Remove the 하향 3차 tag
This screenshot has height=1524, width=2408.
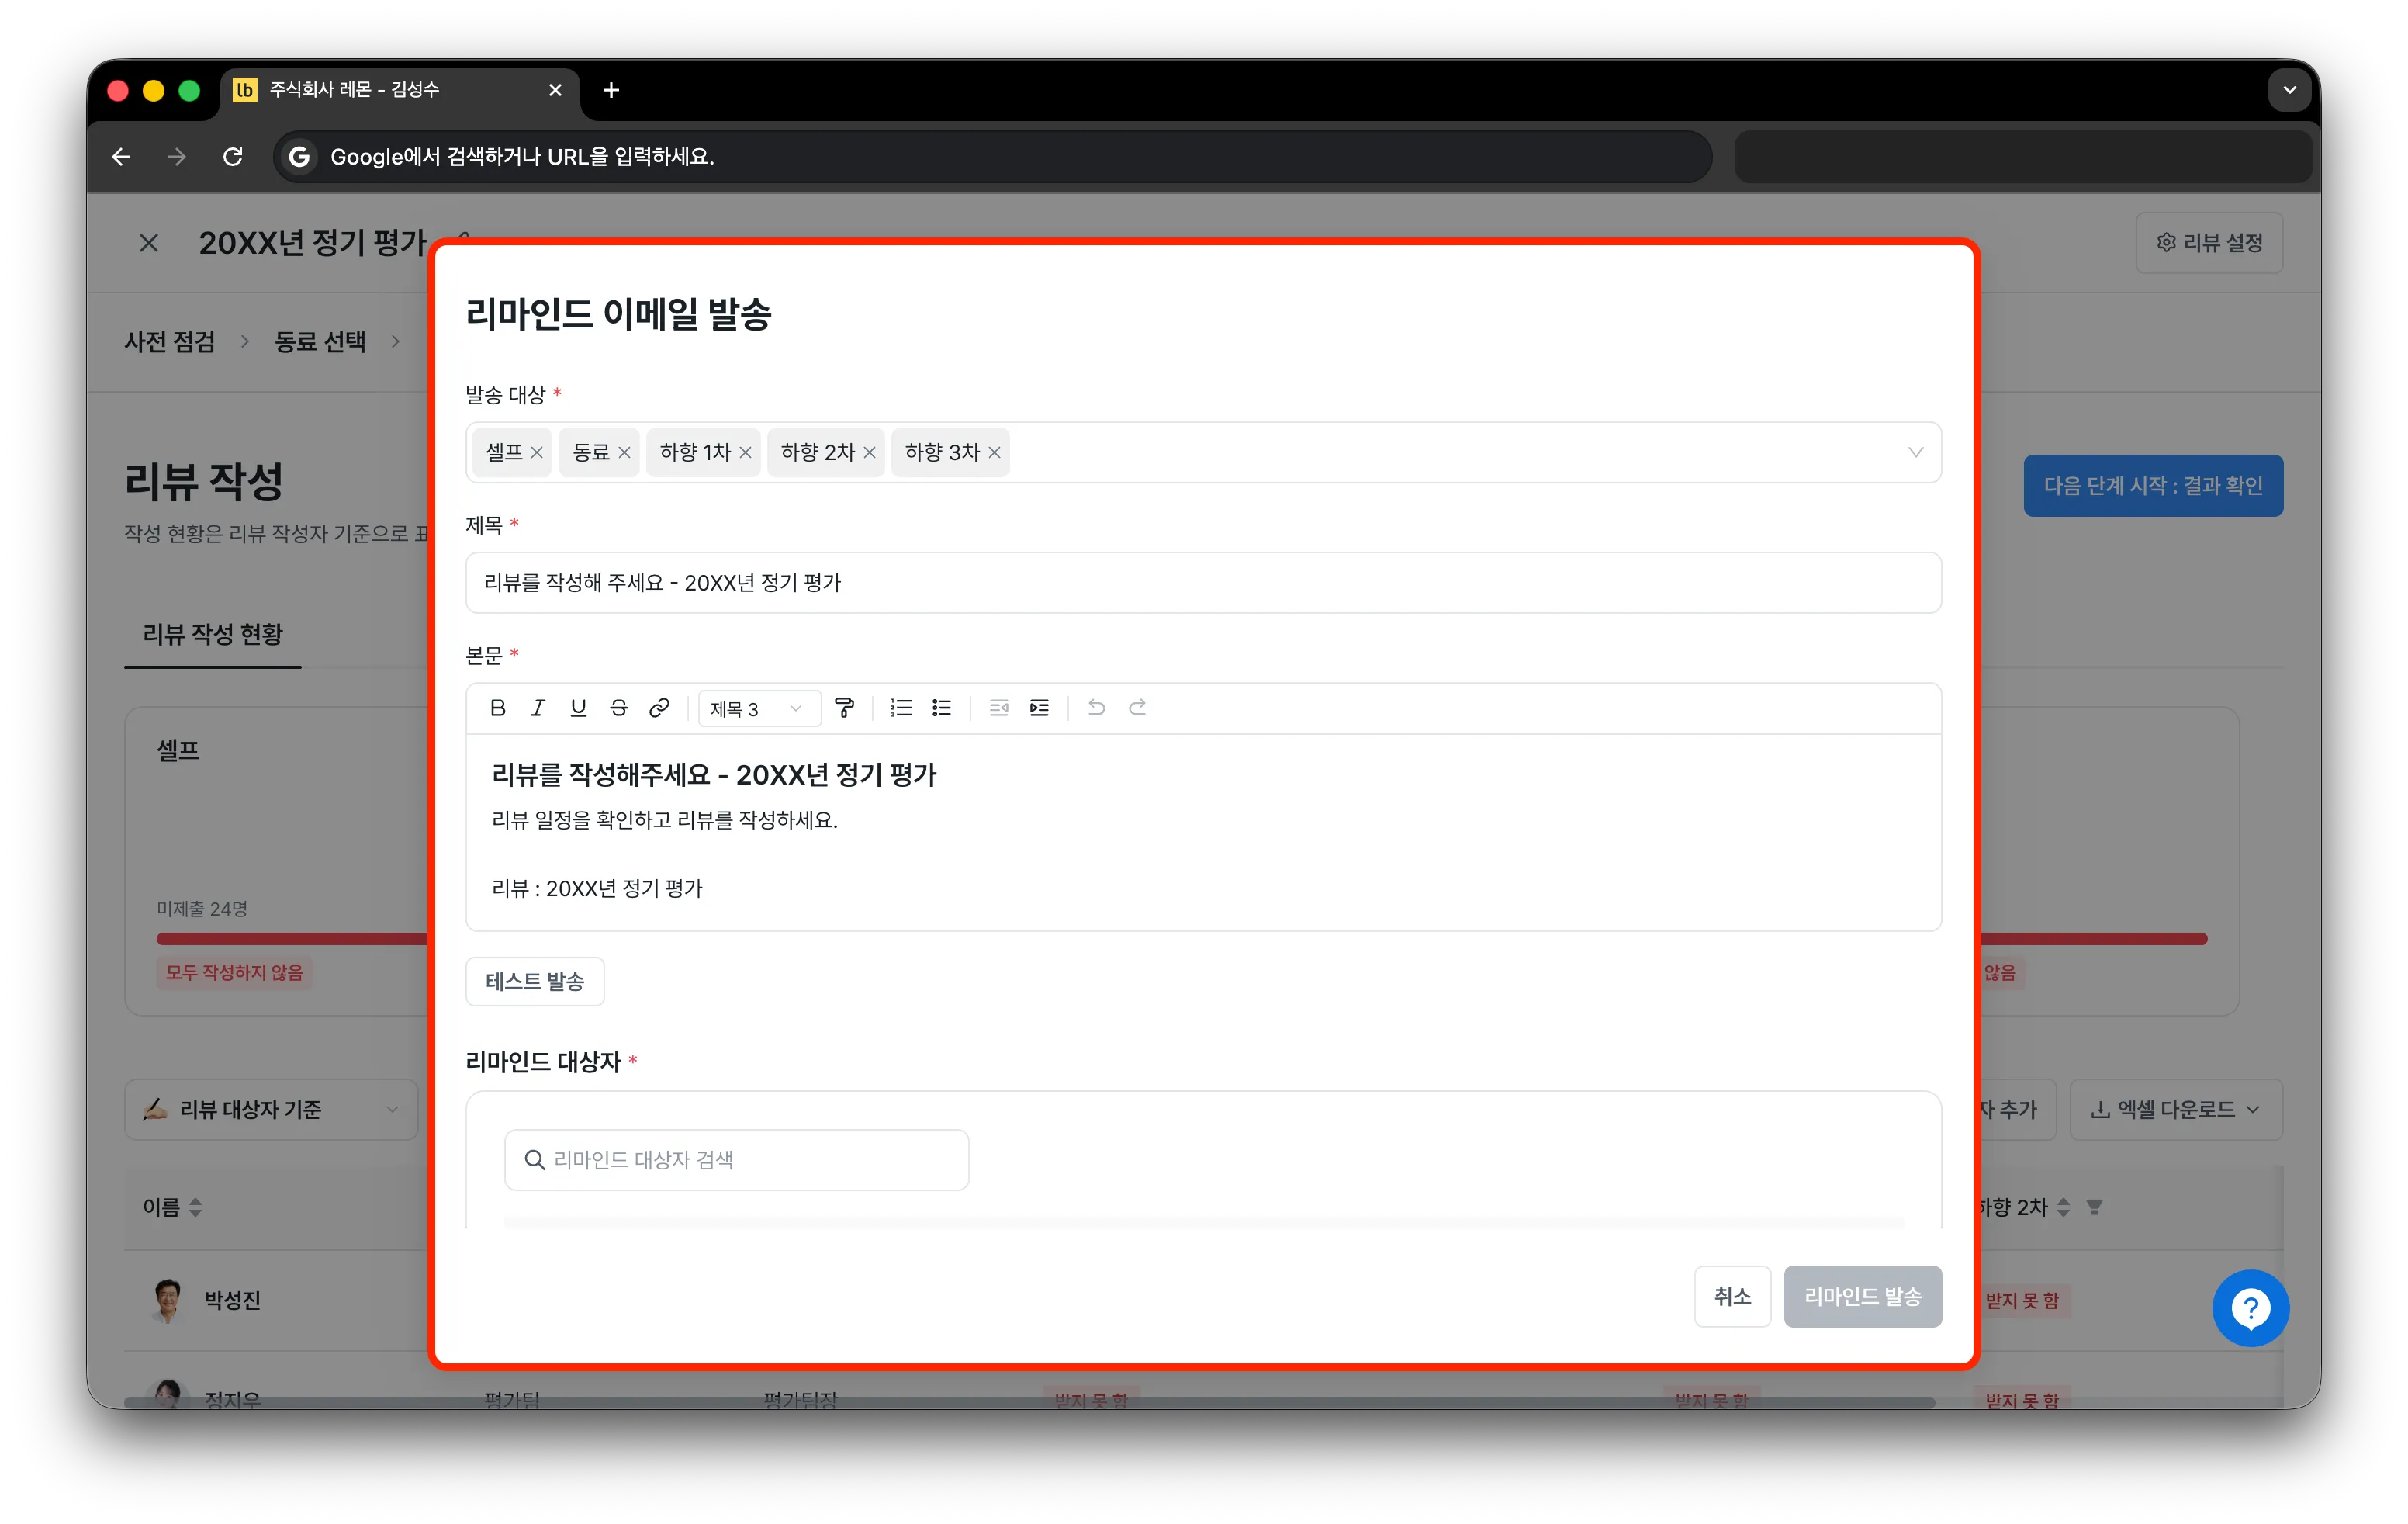[994, 453]
